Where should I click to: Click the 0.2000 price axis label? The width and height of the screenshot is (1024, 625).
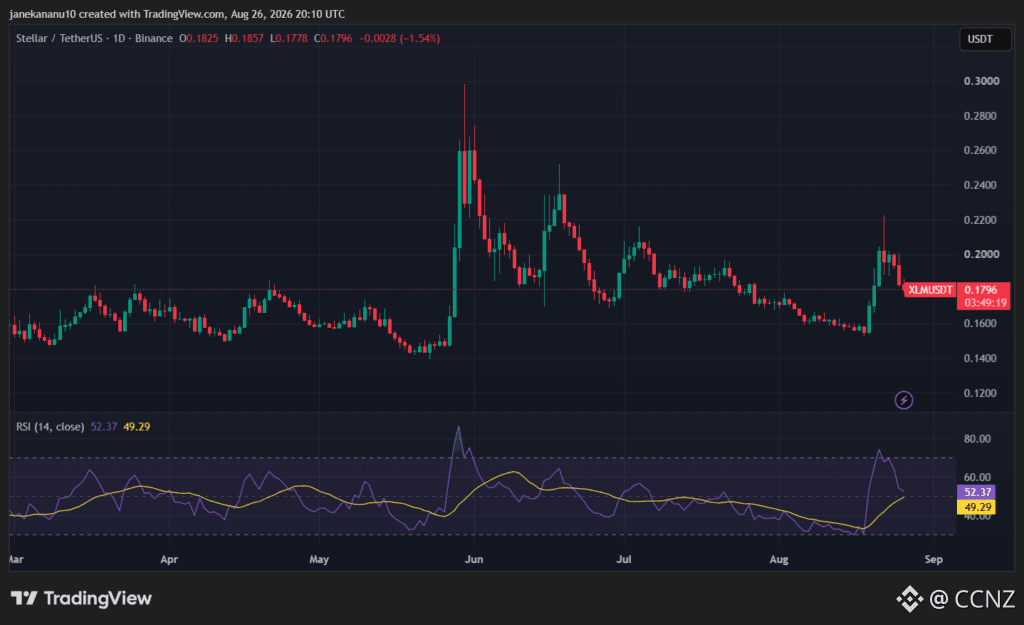tap(982, 254)
